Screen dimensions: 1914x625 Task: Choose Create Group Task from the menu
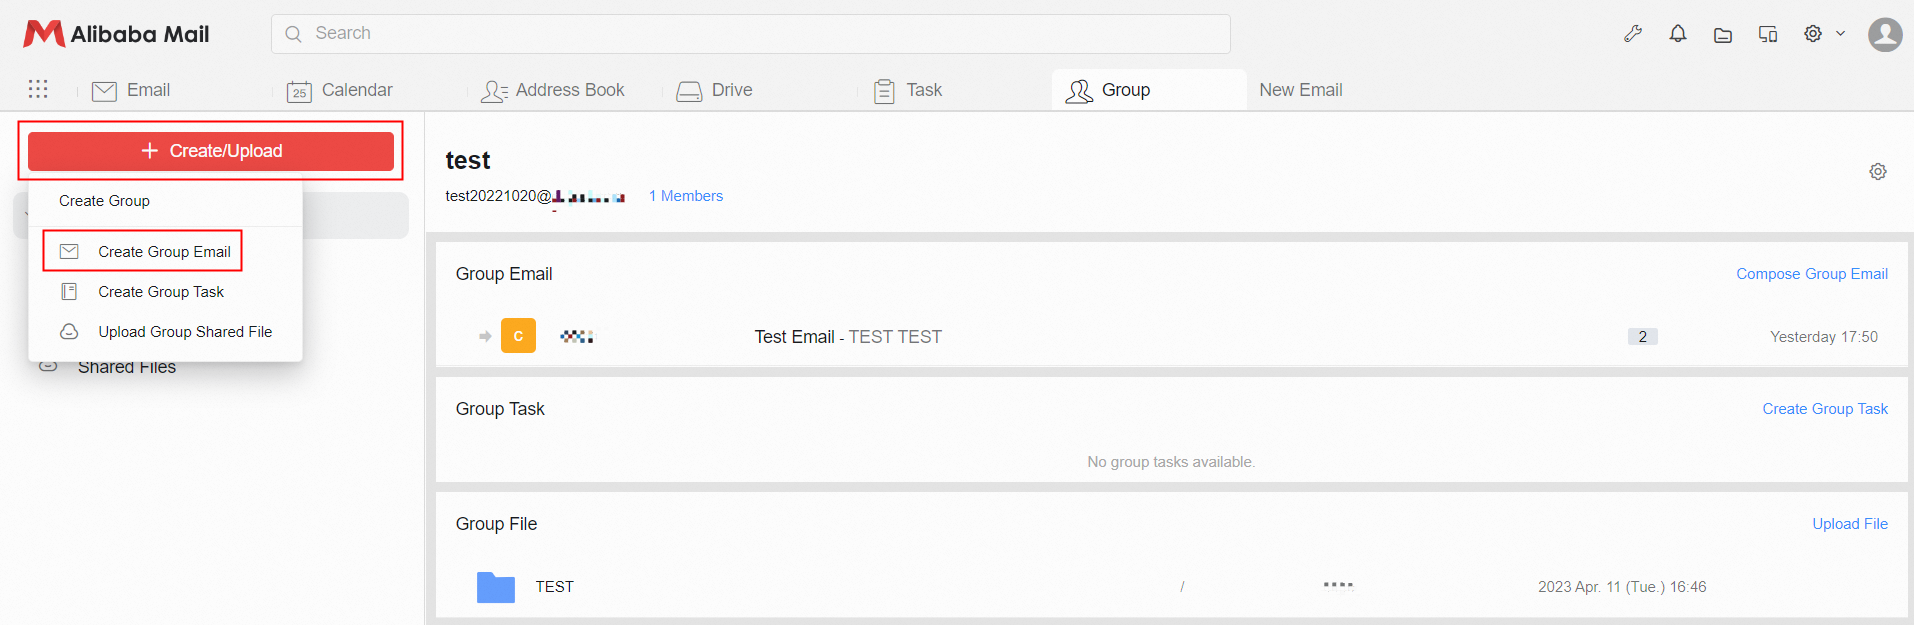click(161, 292)
